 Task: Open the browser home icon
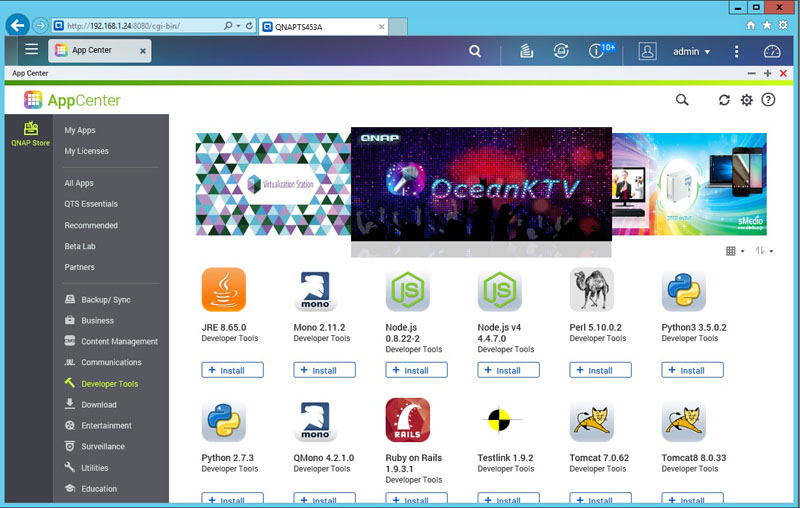click(751, 25)
